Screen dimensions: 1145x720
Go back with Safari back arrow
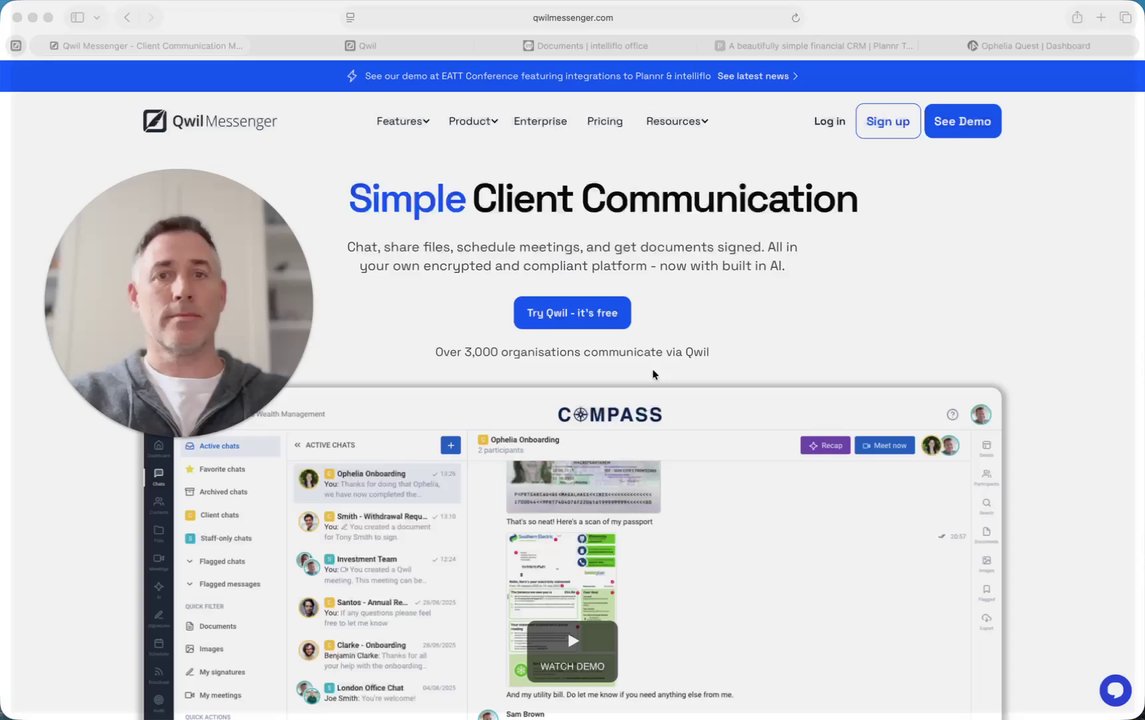point(127,18)
